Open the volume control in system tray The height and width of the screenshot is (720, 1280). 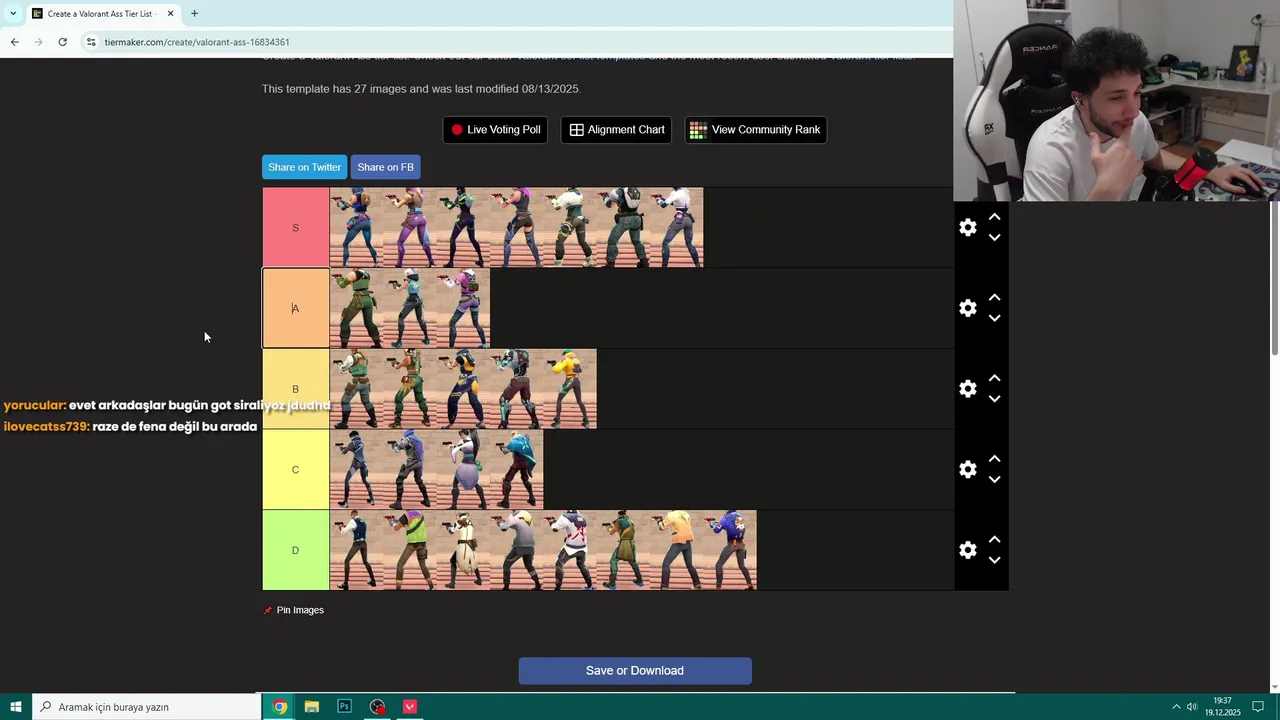pyautogui.click(x=1192, y=707)
